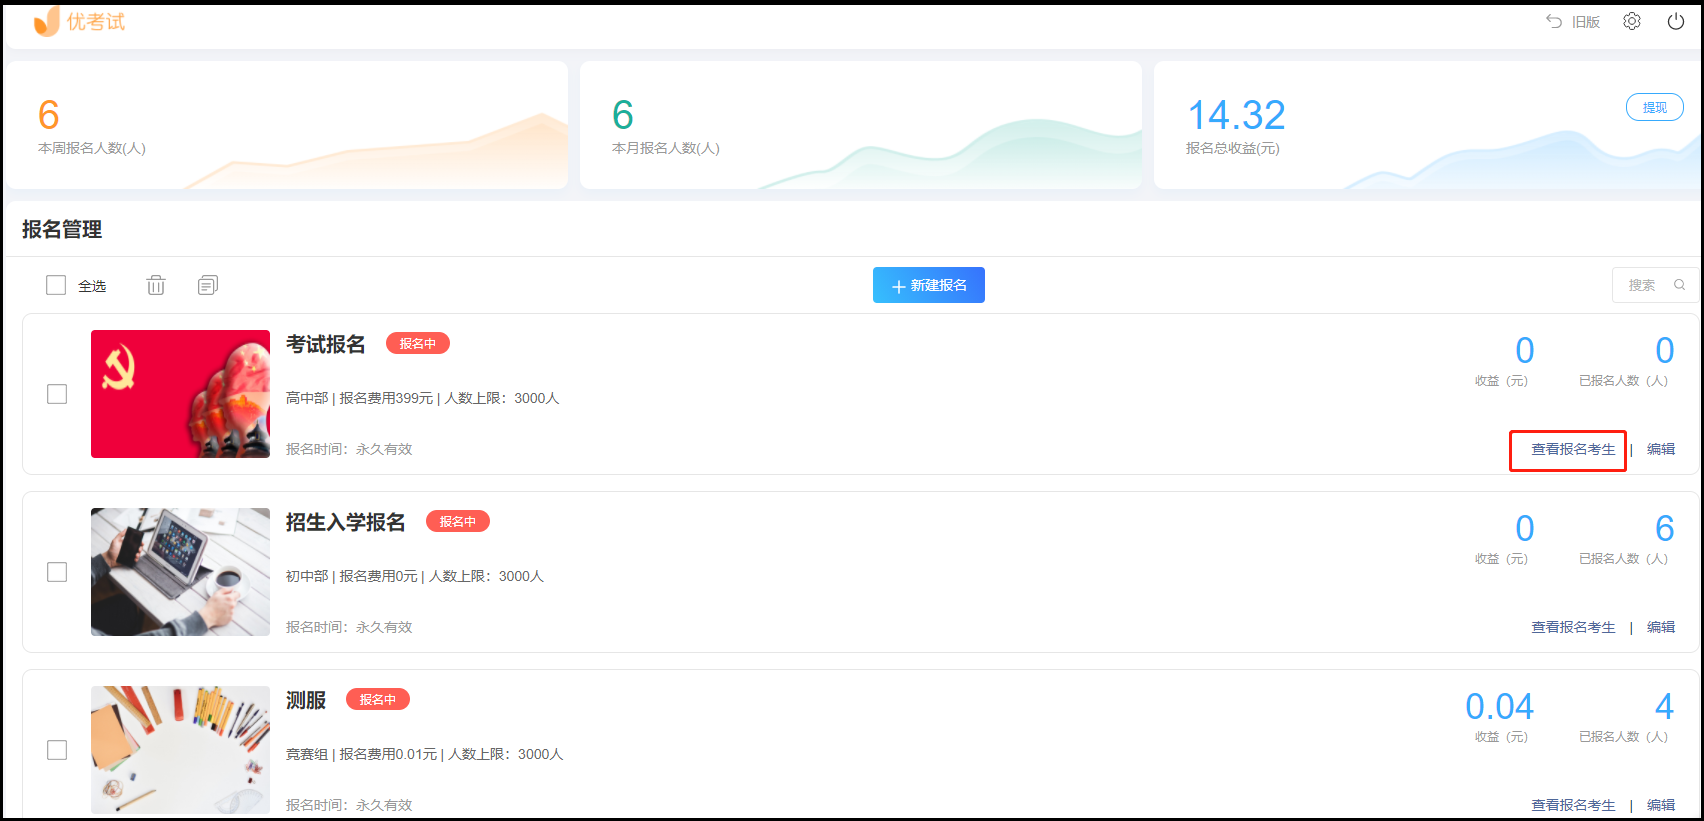This screenshot has height=821, width=1704.
Task: Click 编辑 for 考试报名
Action: coord(1661,449)
